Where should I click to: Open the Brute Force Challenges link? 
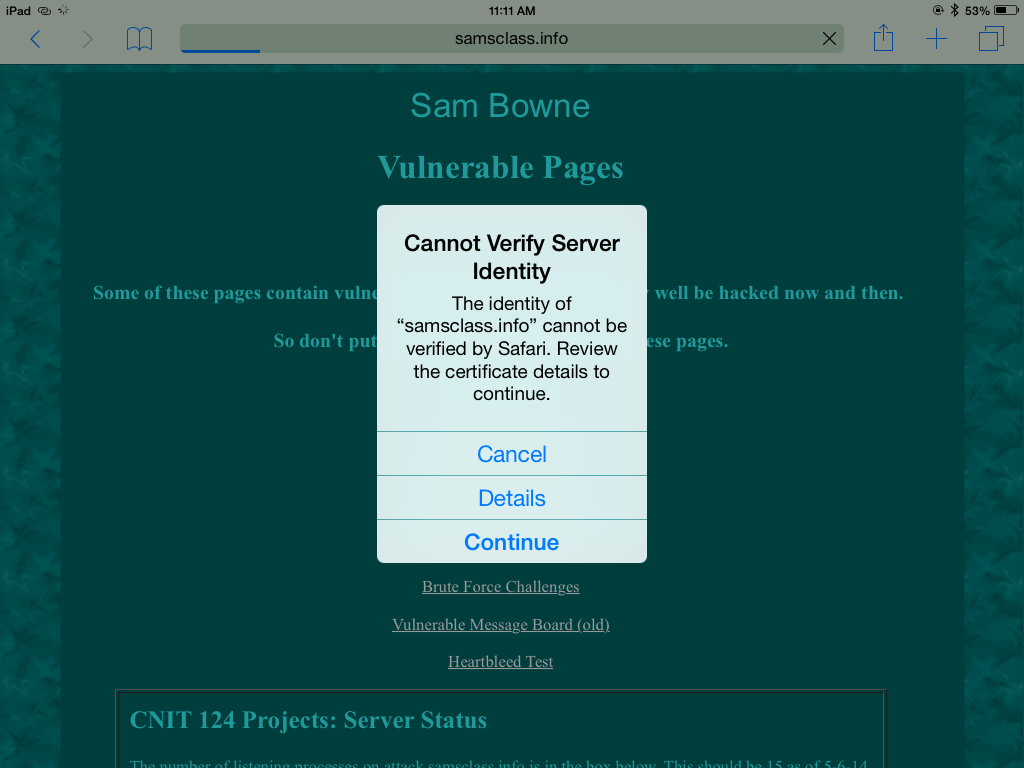coord(500,586)
